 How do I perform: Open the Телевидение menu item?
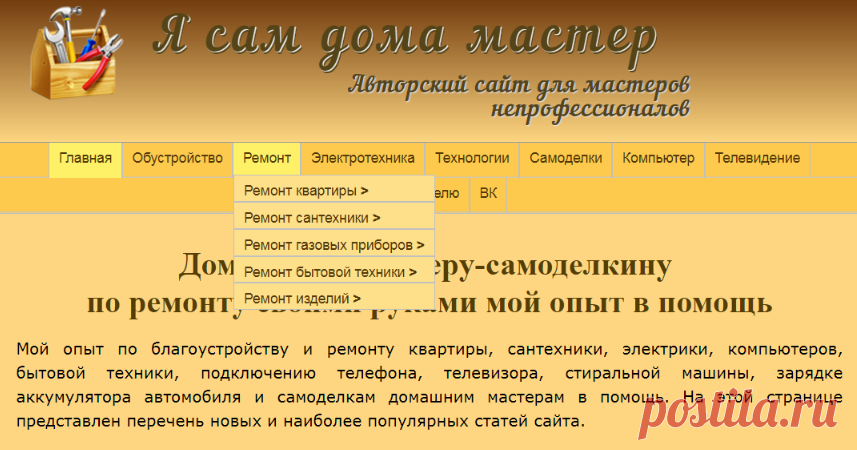[757, 159]
